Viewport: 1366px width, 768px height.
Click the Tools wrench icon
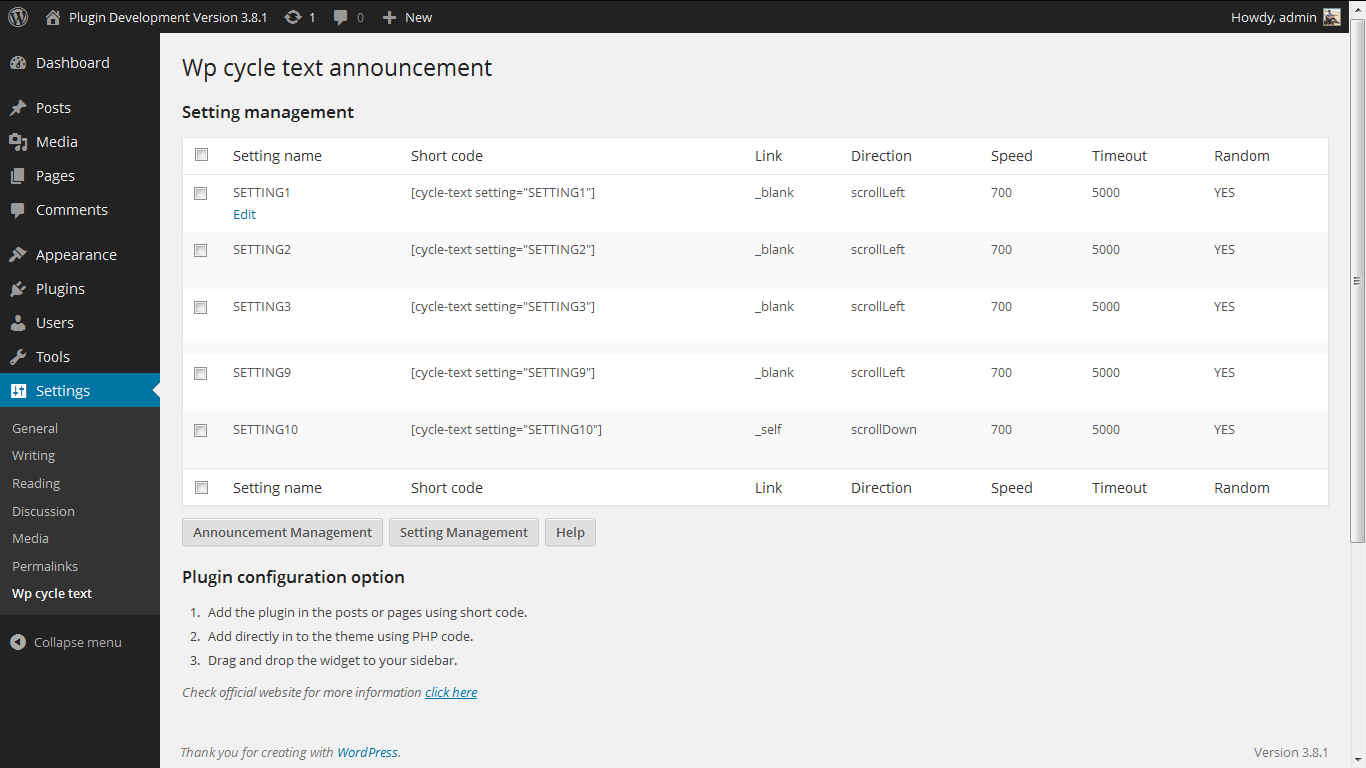pyautogui.click(x=18, y=357)
